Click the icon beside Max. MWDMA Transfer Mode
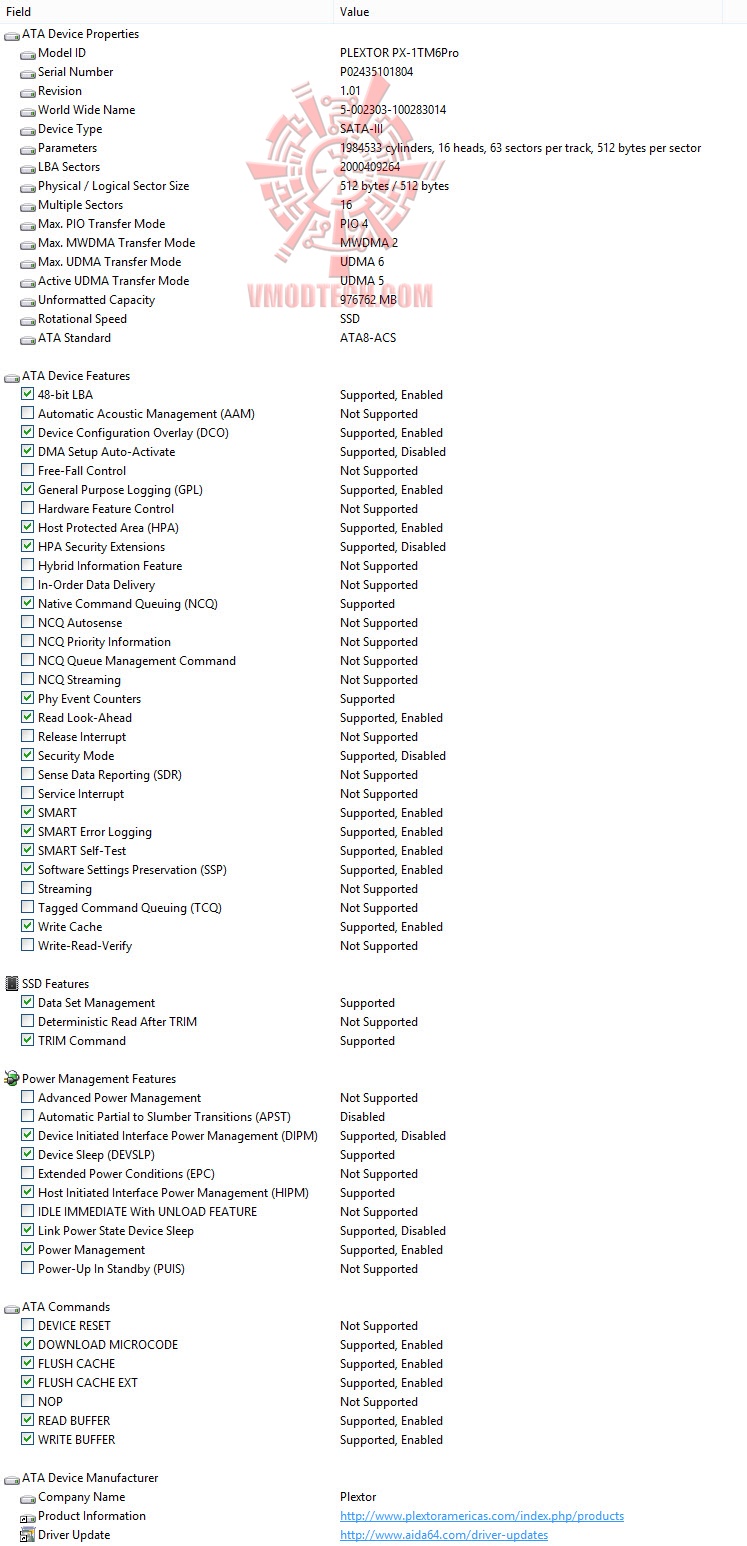The width and height of the screenshot is (747, 1546). [x=27, y=243]
